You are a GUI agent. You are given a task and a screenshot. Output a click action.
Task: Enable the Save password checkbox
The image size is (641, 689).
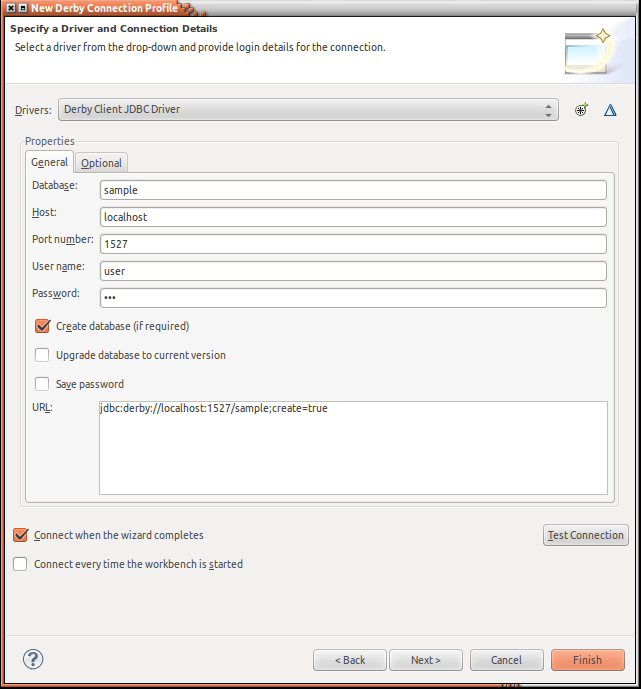point(42,384)
